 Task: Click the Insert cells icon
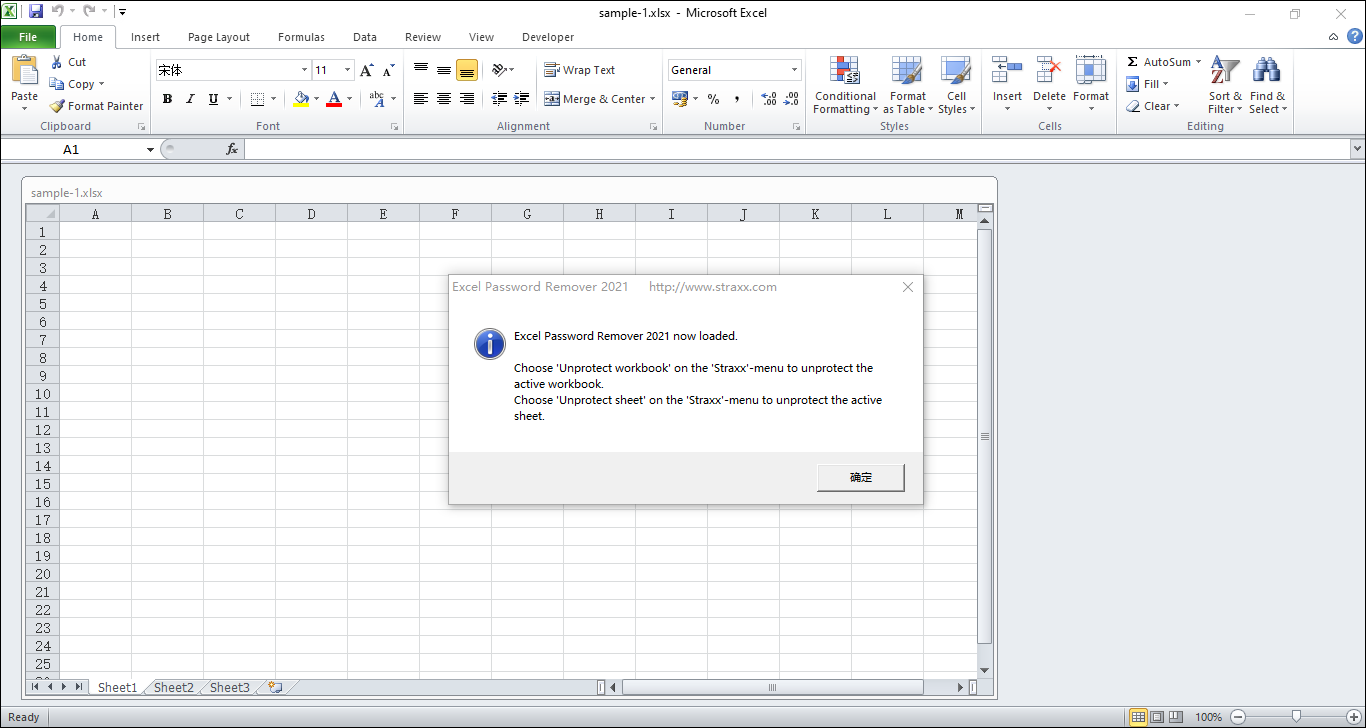(x=1007, y=70)
